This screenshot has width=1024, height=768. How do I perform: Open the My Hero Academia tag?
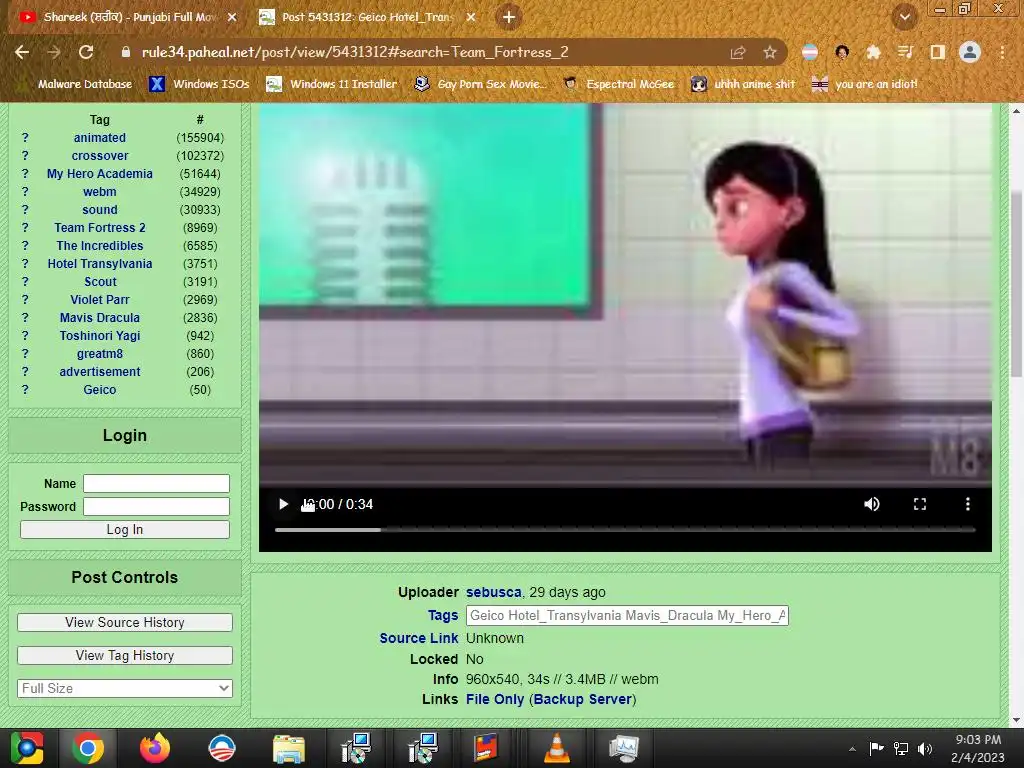(x=100, y=174)
